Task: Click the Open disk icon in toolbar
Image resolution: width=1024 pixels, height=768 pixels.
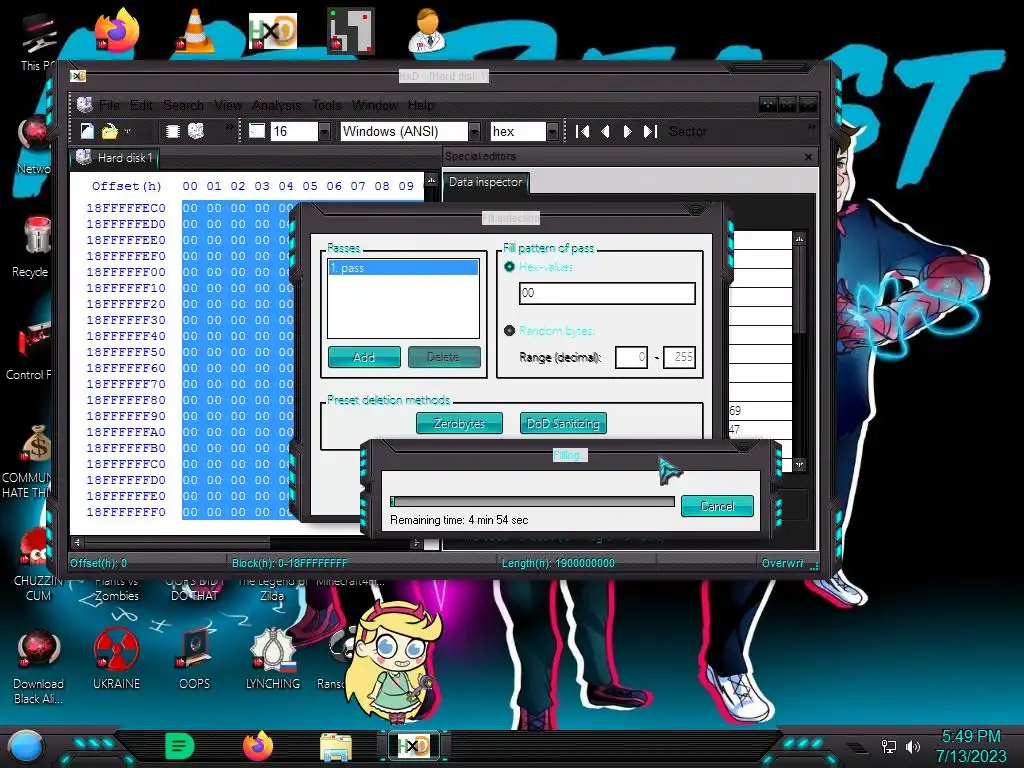Action: pyautogui.click(x=196, y=131)
